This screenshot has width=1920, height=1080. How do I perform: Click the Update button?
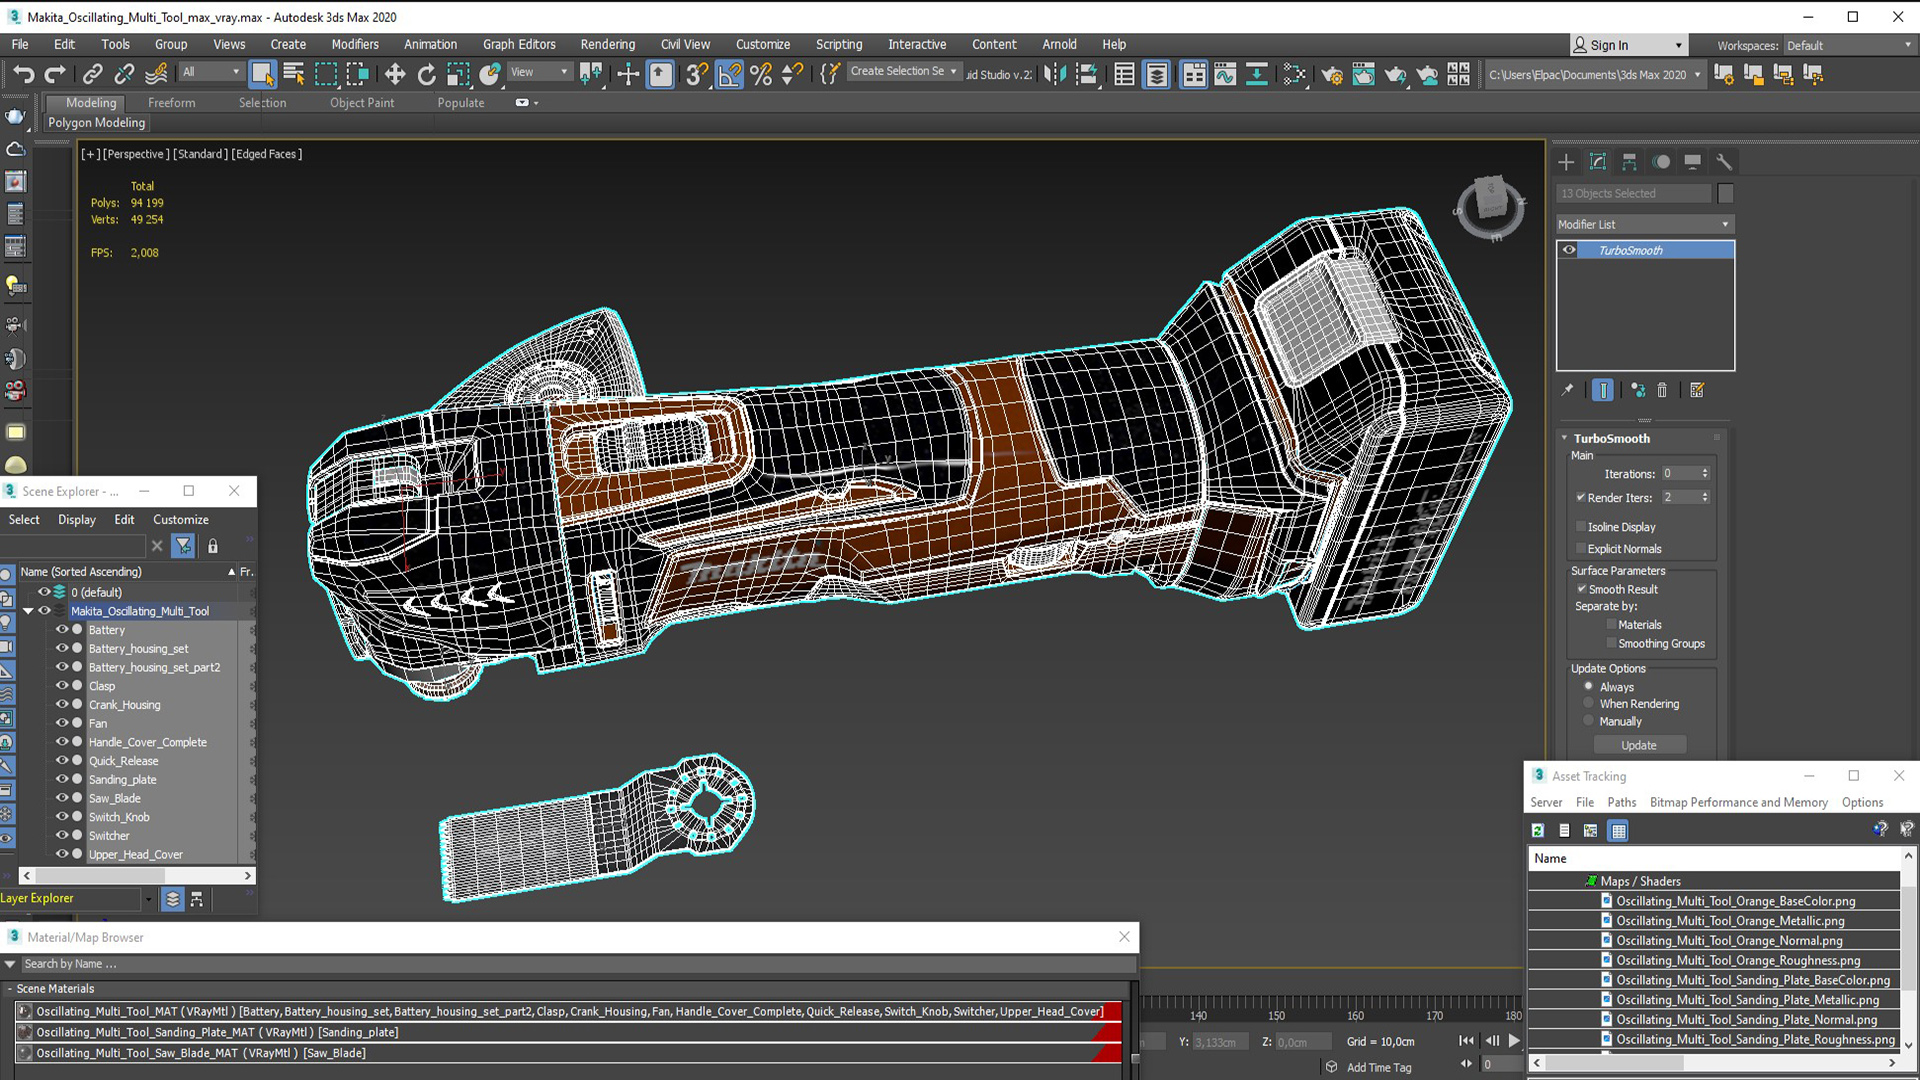click(1639, 745)
